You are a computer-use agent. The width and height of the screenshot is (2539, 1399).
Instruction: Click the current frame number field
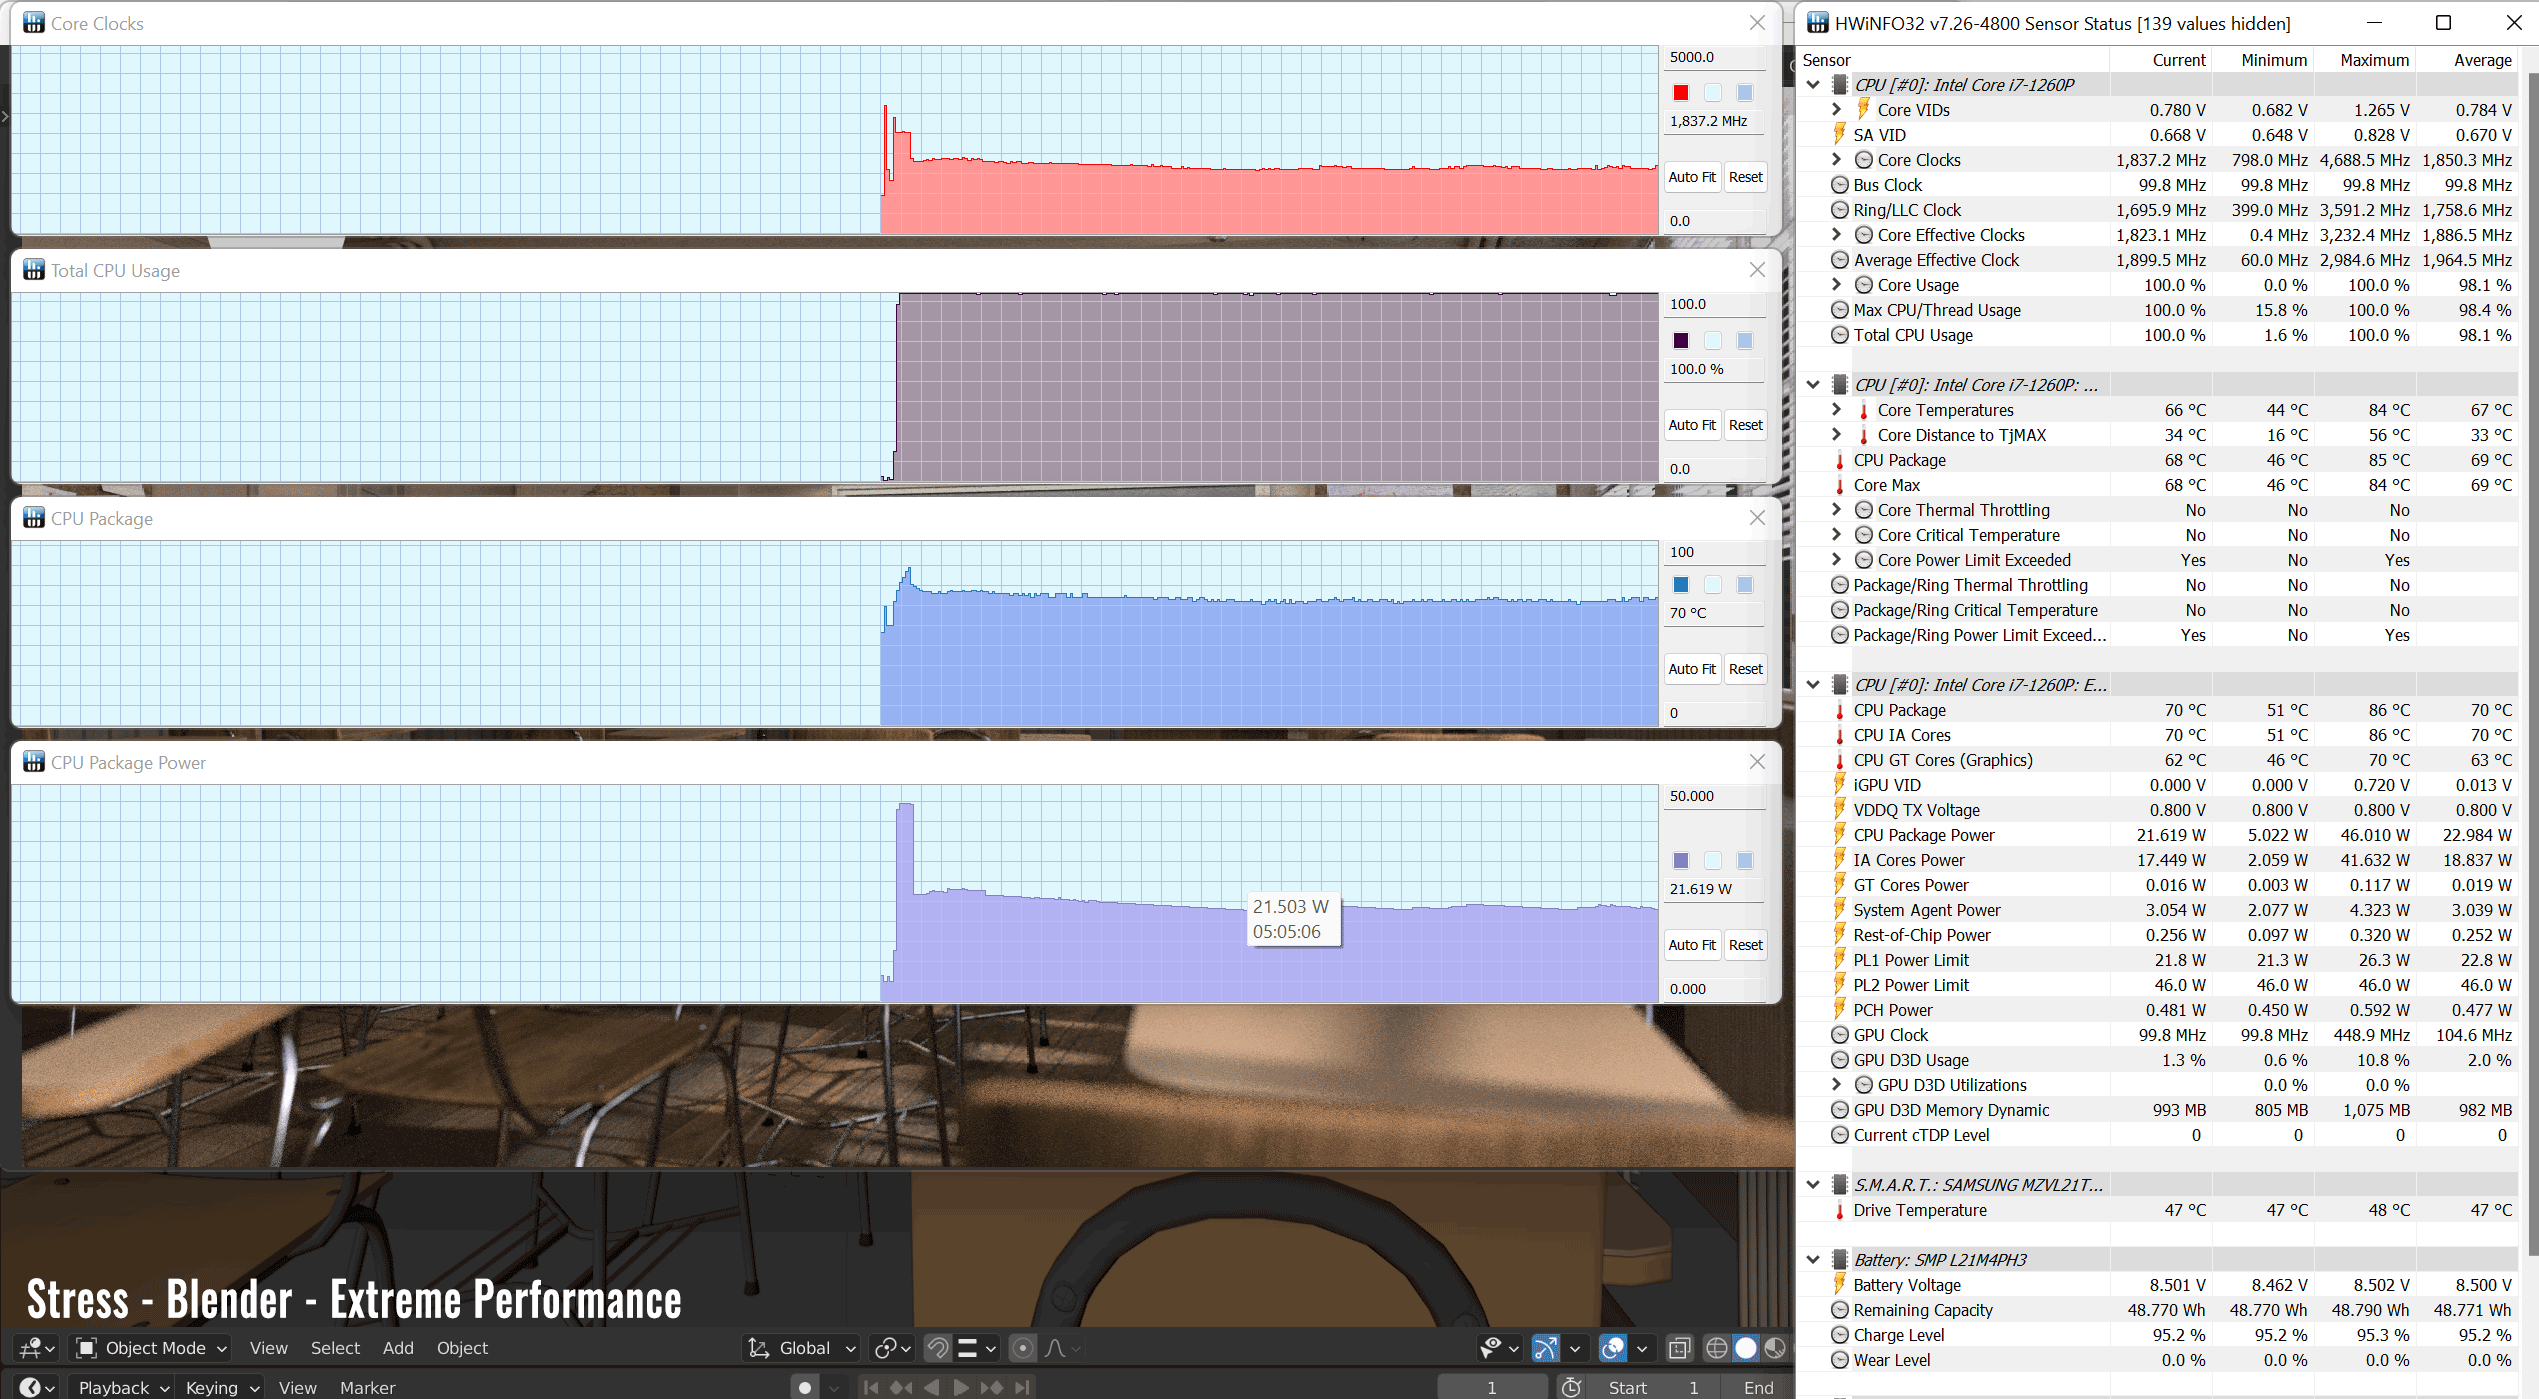tap(1493, 1387)
